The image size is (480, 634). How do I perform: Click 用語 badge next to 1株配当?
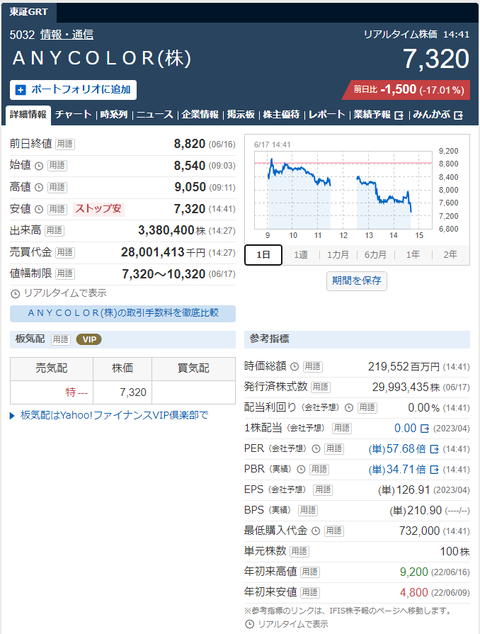point(341,428)
